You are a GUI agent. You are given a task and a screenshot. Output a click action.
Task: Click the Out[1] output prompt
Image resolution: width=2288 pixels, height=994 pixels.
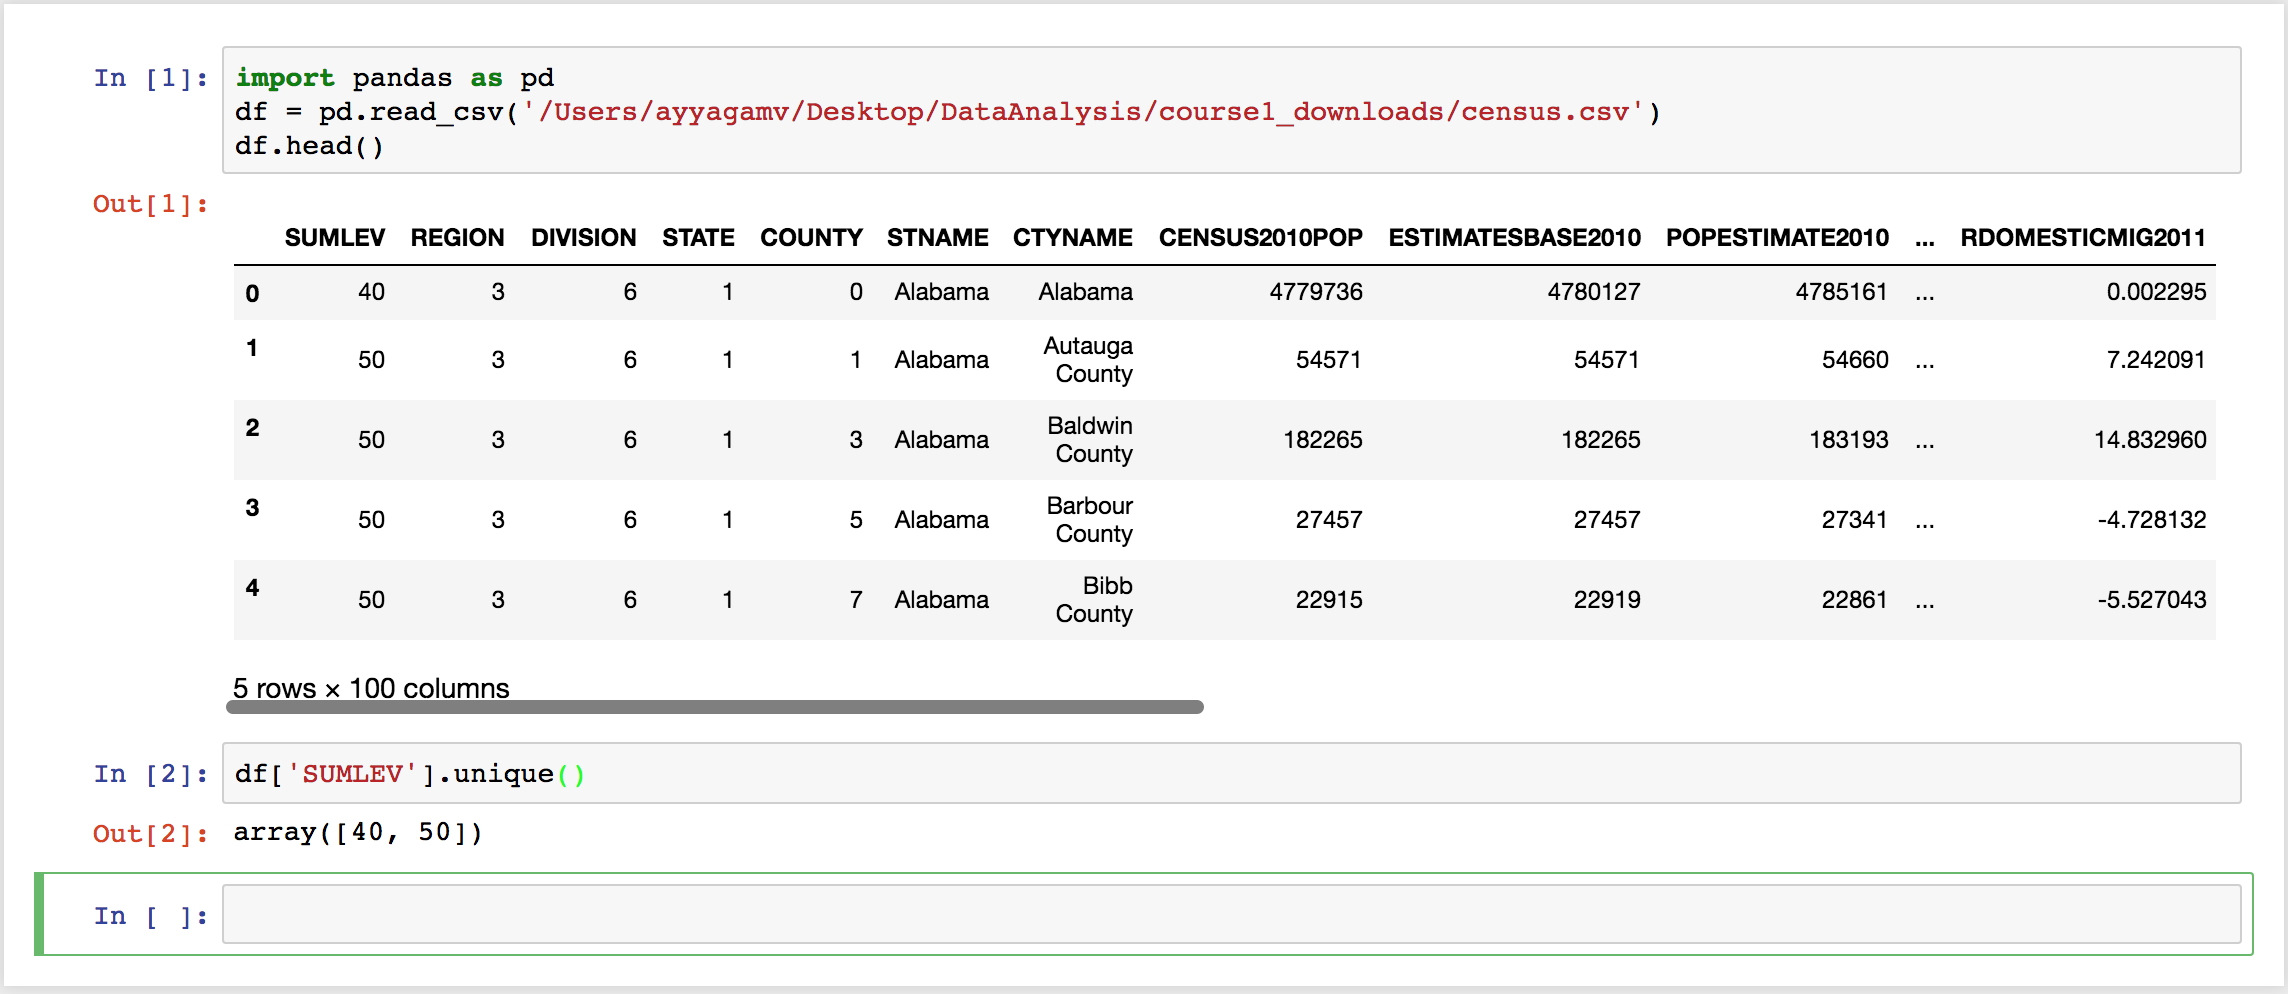[x=150, y=203]
